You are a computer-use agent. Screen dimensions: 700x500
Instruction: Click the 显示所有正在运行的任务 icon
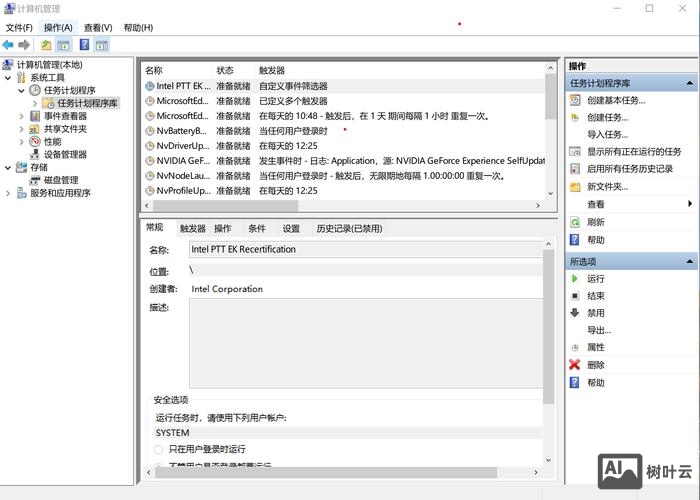(x=575, y=151)
